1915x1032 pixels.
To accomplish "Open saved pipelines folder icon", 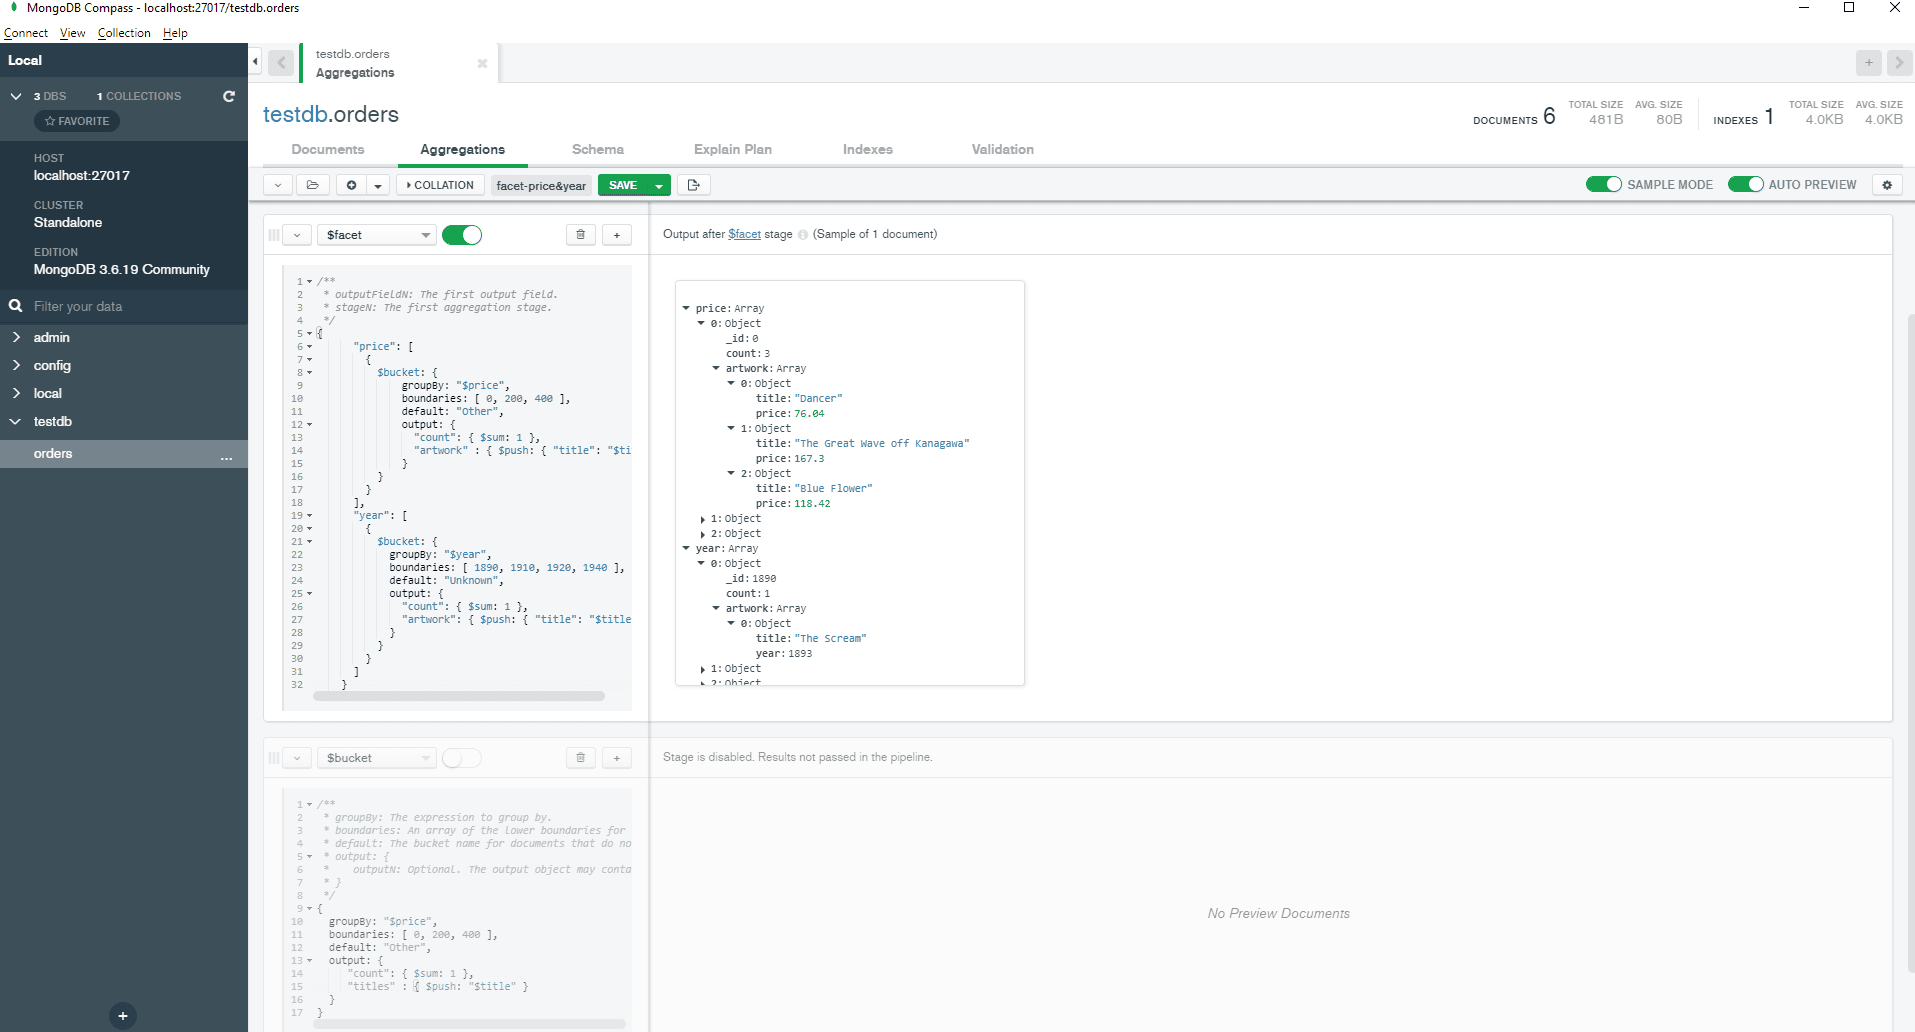I will (x=312, y=185).
